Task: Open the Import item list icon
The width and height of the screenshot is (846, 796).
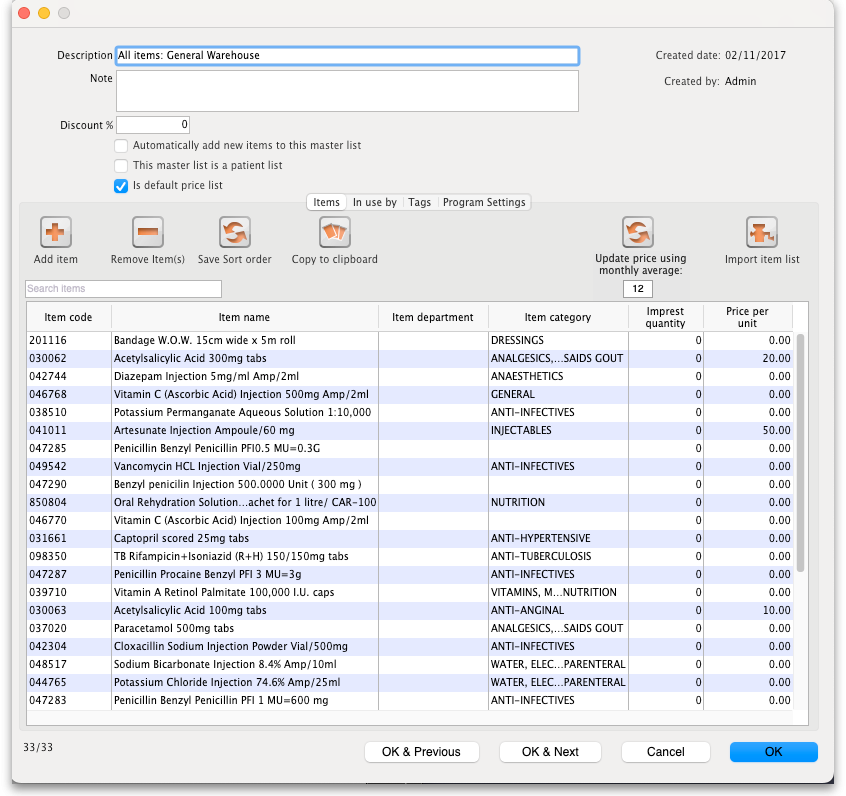Action: [762, 233]
